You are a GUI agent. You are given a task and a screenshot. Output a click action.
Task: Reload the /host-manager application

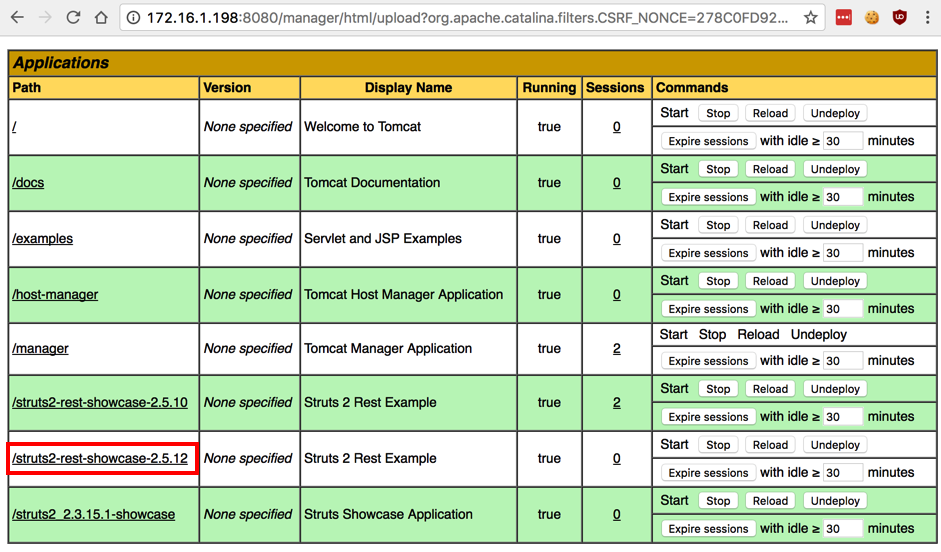[x=770, y=281]
